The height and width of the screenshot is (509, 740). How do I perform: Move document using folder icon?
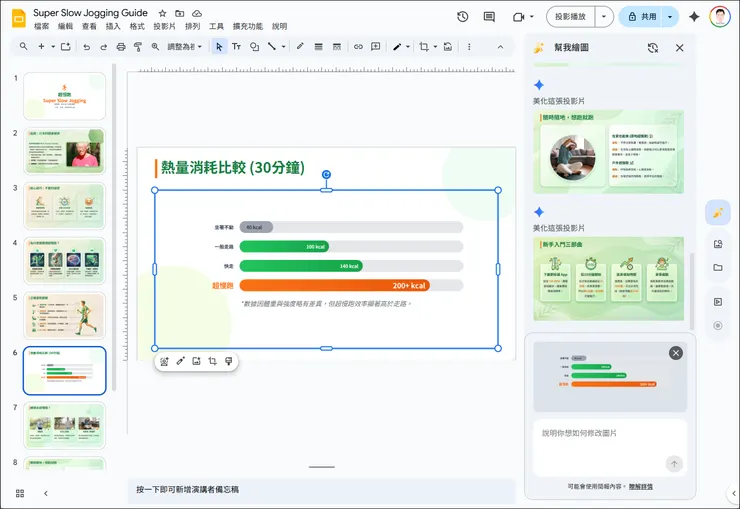tap(179, 13)
